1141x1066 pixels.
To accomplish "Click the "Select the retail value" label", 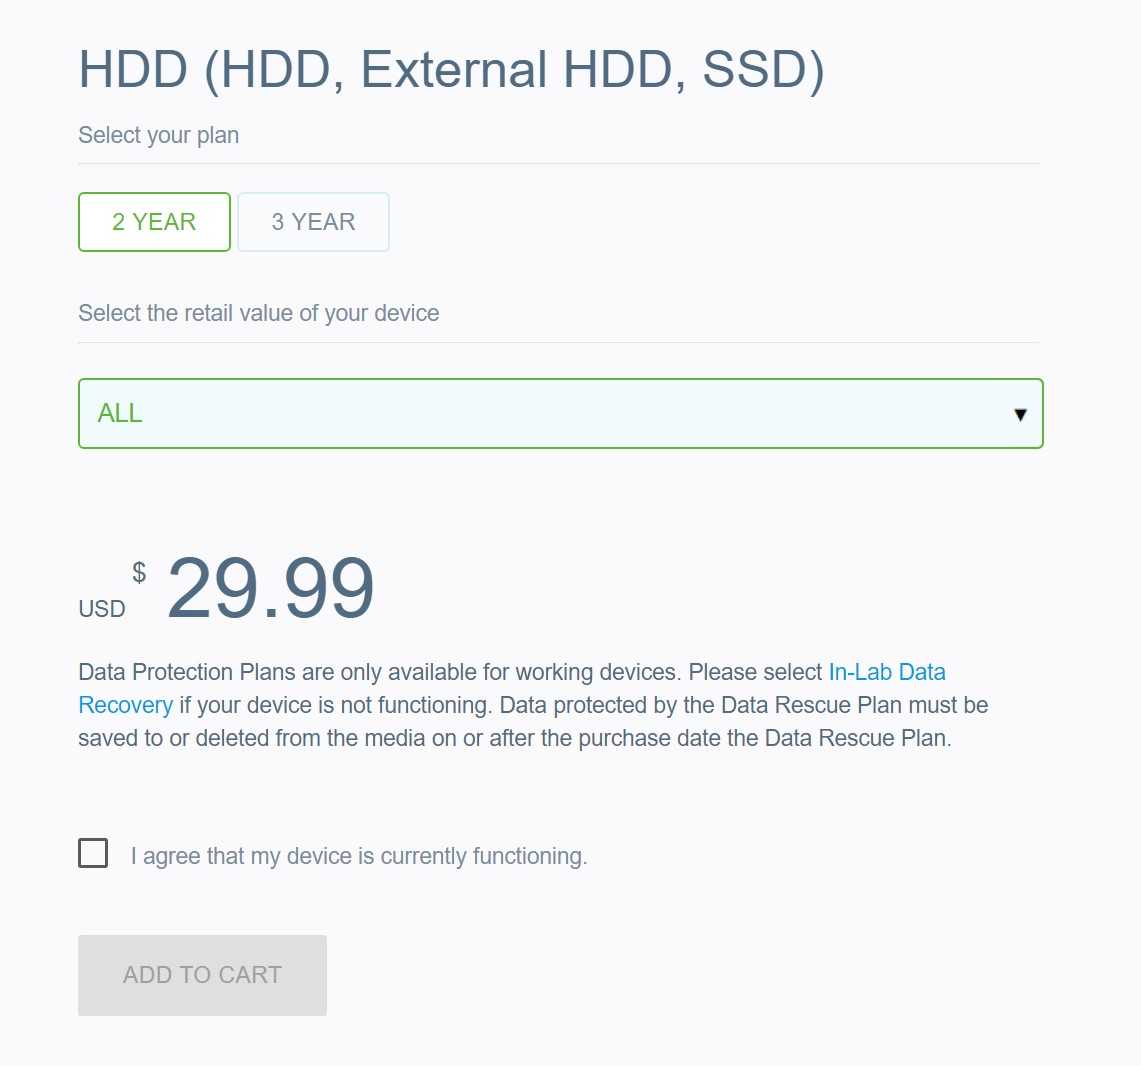I will (258, 313).
